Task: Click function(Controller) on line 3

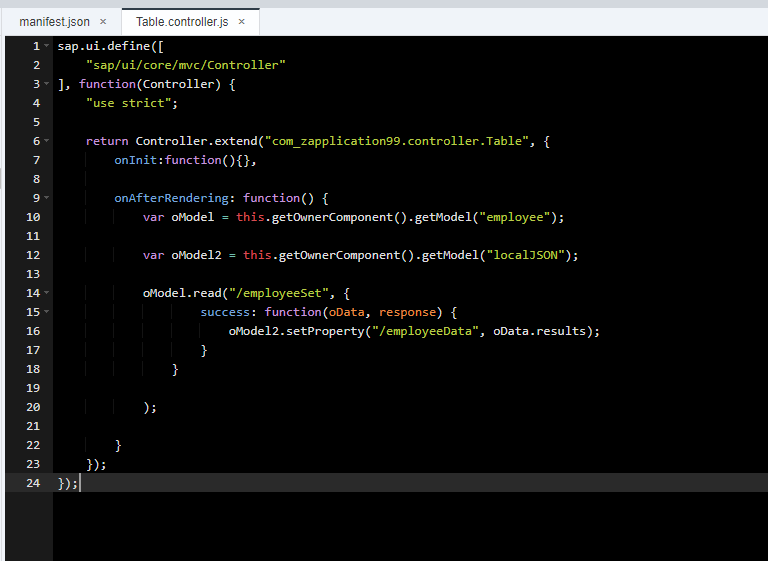Action: (150, 84)
